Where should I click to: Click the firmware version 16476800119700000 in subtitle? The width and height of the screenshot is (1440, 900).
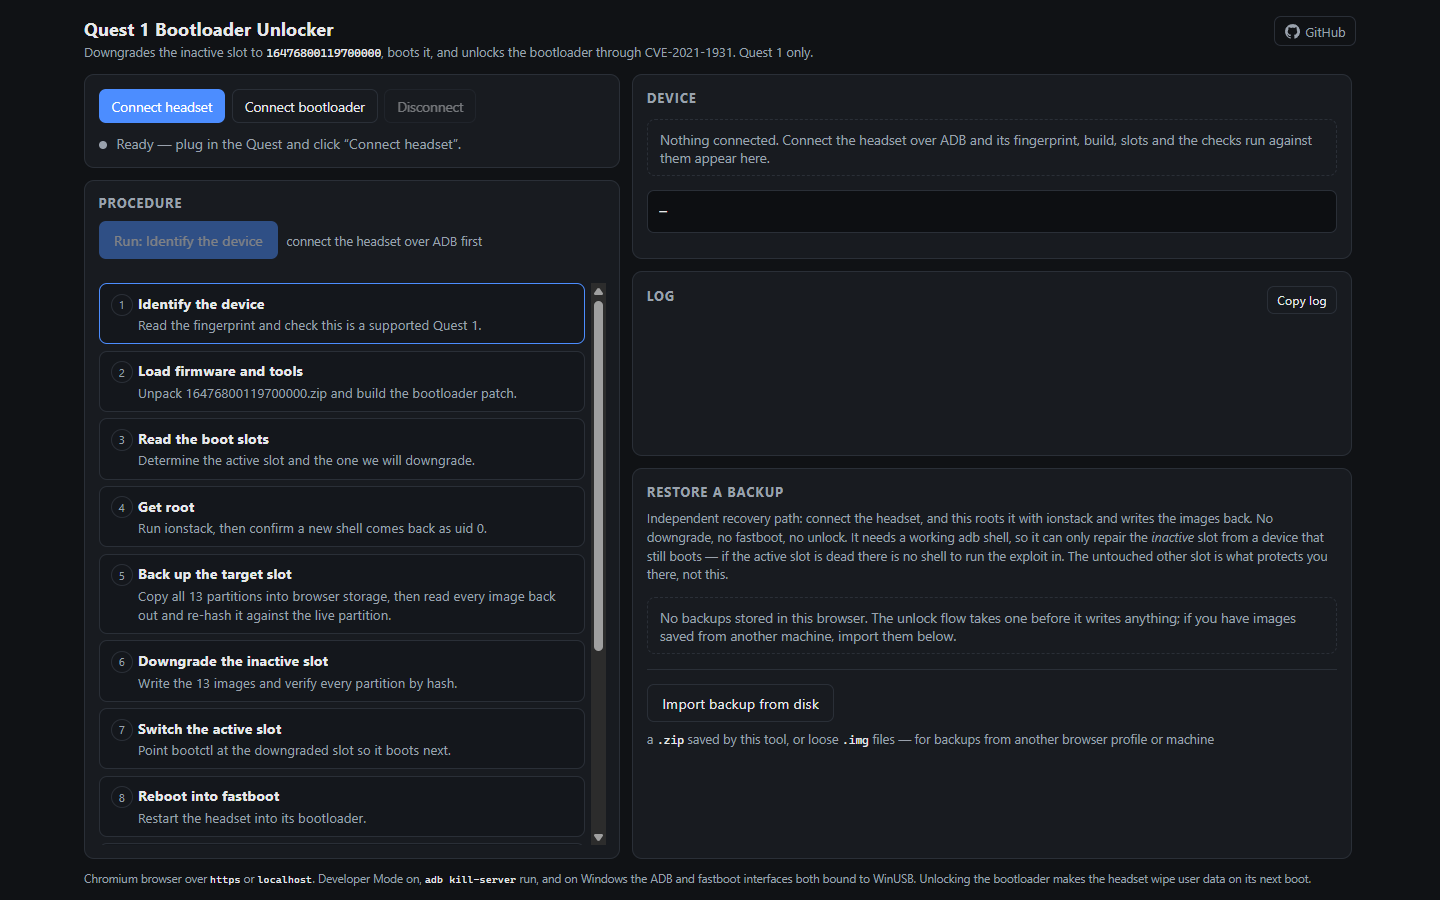[x=324, y=53]
